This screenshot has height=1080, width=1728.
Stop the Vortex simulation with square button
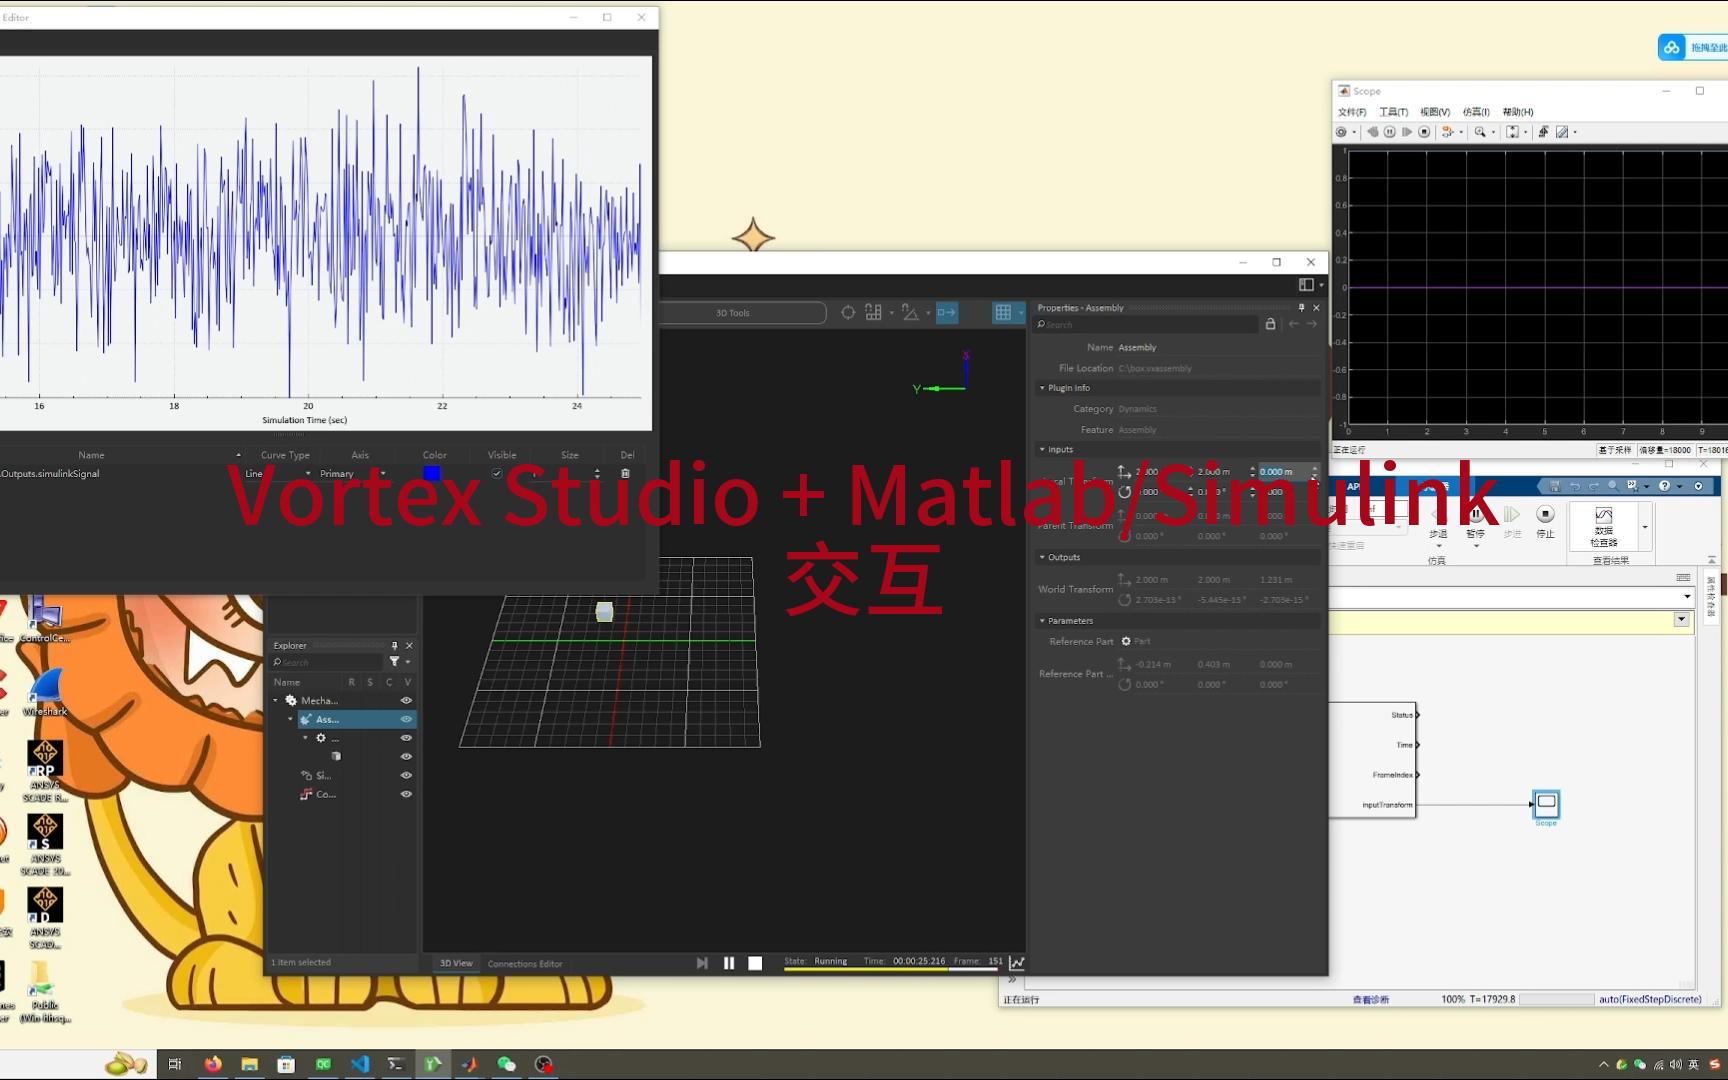click(755, 963)
